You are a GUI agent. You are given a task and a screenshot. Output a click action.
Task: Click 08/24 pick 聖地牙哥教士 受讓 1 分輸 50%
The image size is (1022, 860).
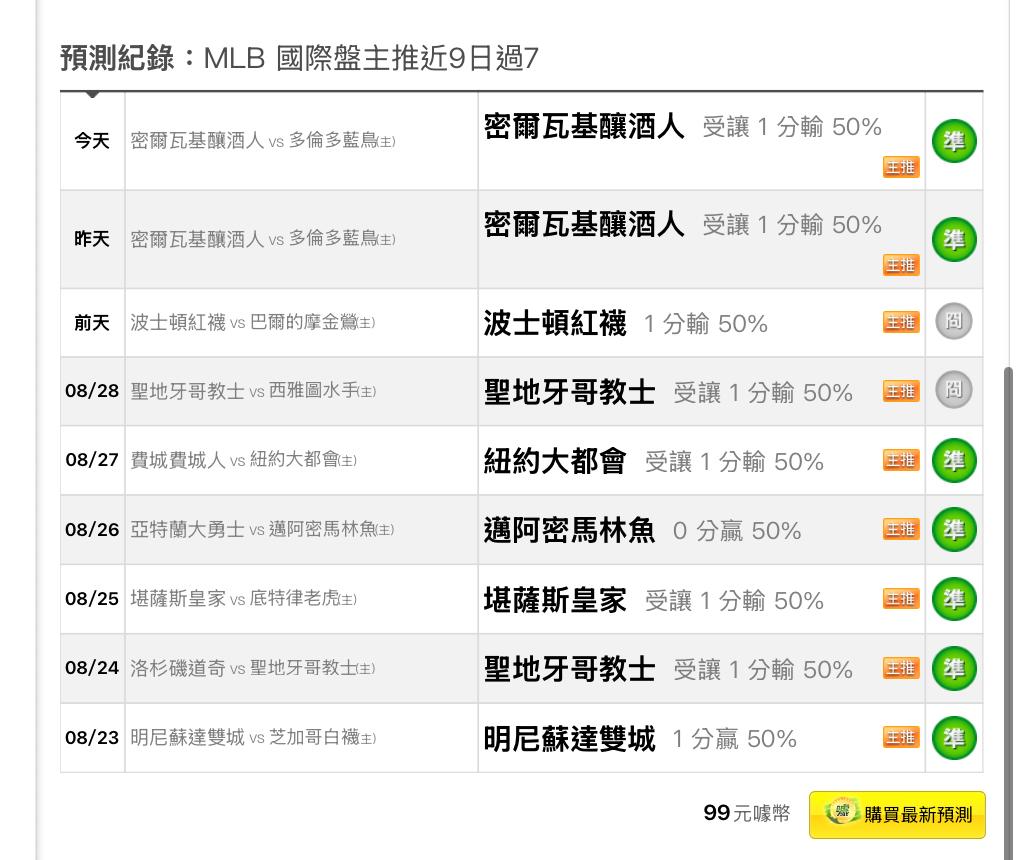(x=668, y=670)
